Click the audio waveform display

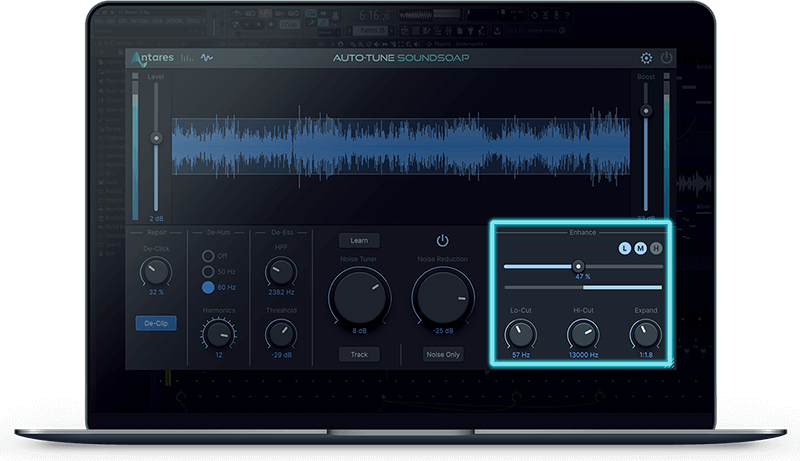tap(401, 147)
